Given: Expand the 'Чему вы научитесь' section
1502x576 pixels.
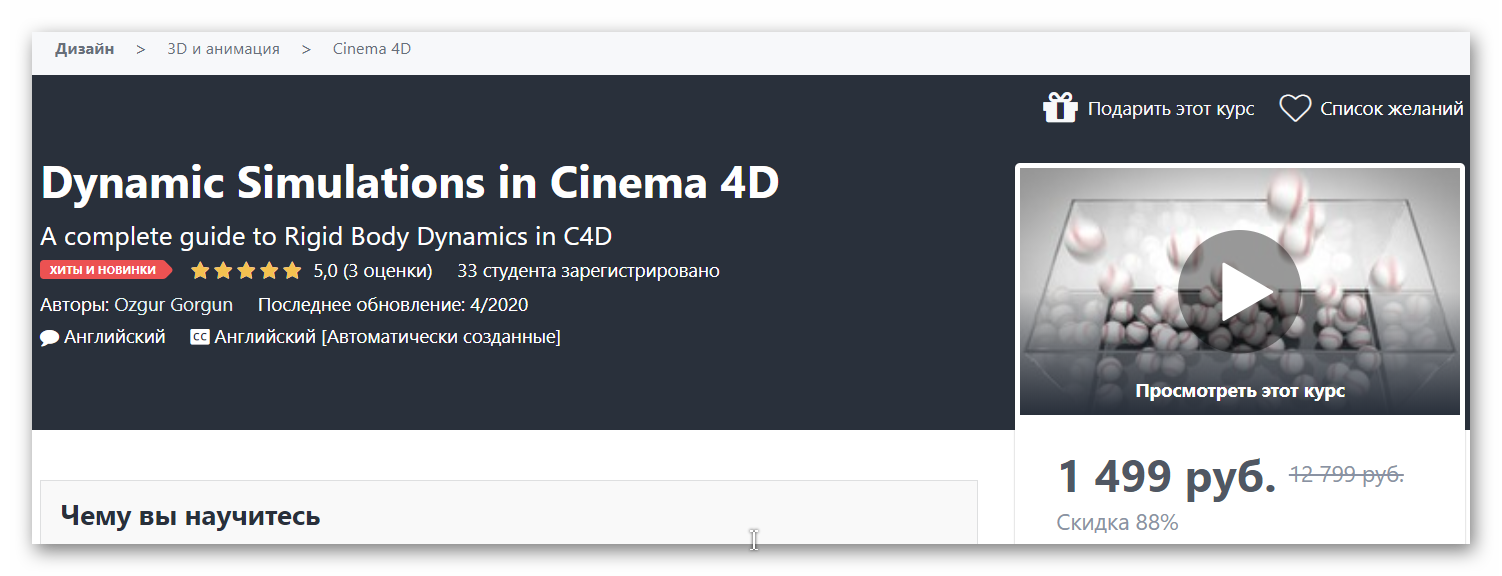Looking at the screenshot, I should [x=189, y=515].
